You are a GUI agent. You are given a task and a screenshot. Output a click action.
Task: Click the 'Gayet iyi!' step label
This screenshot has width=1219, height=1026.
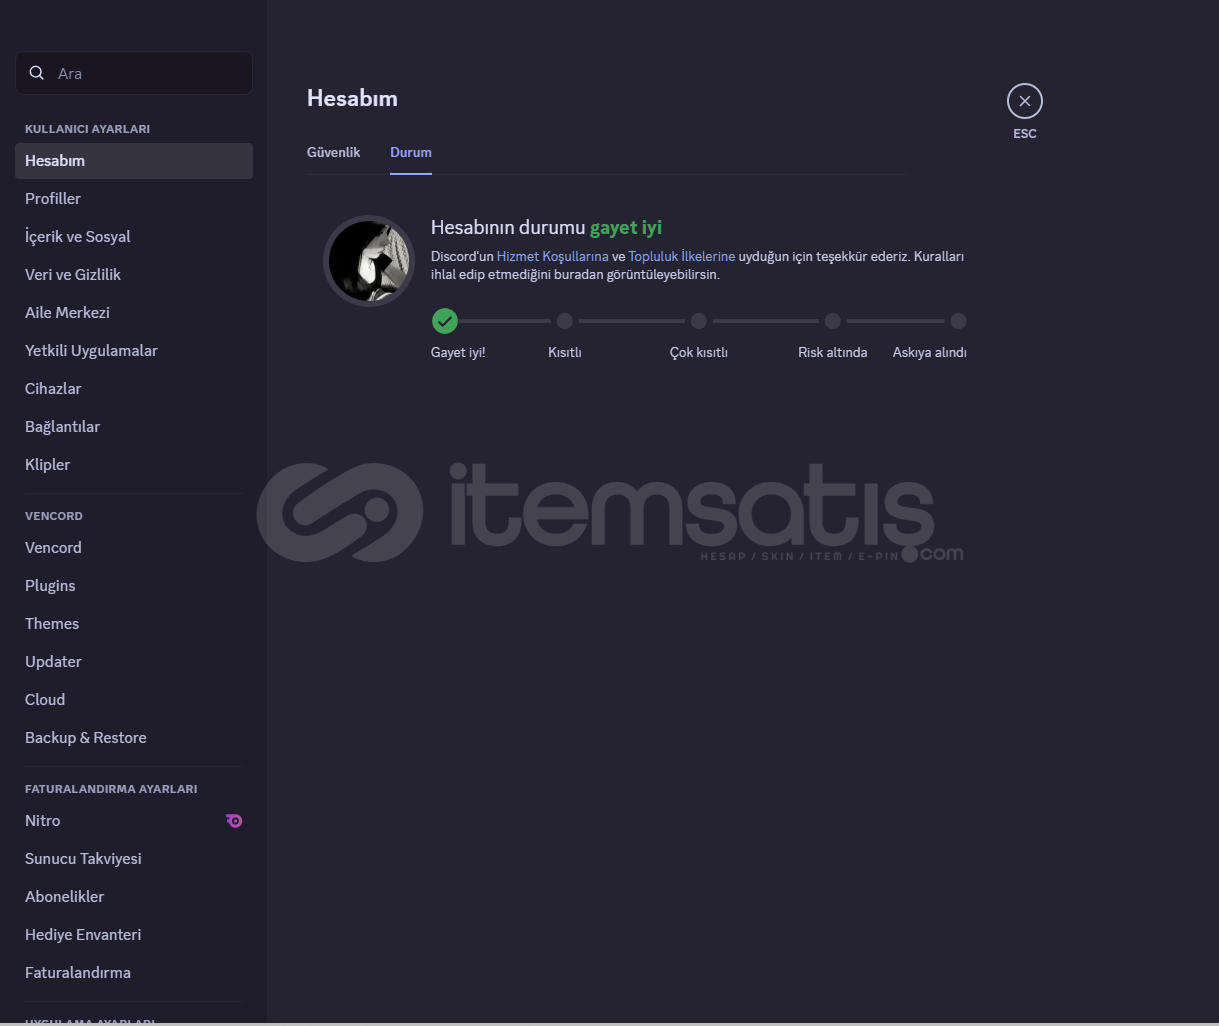(458, 352)
